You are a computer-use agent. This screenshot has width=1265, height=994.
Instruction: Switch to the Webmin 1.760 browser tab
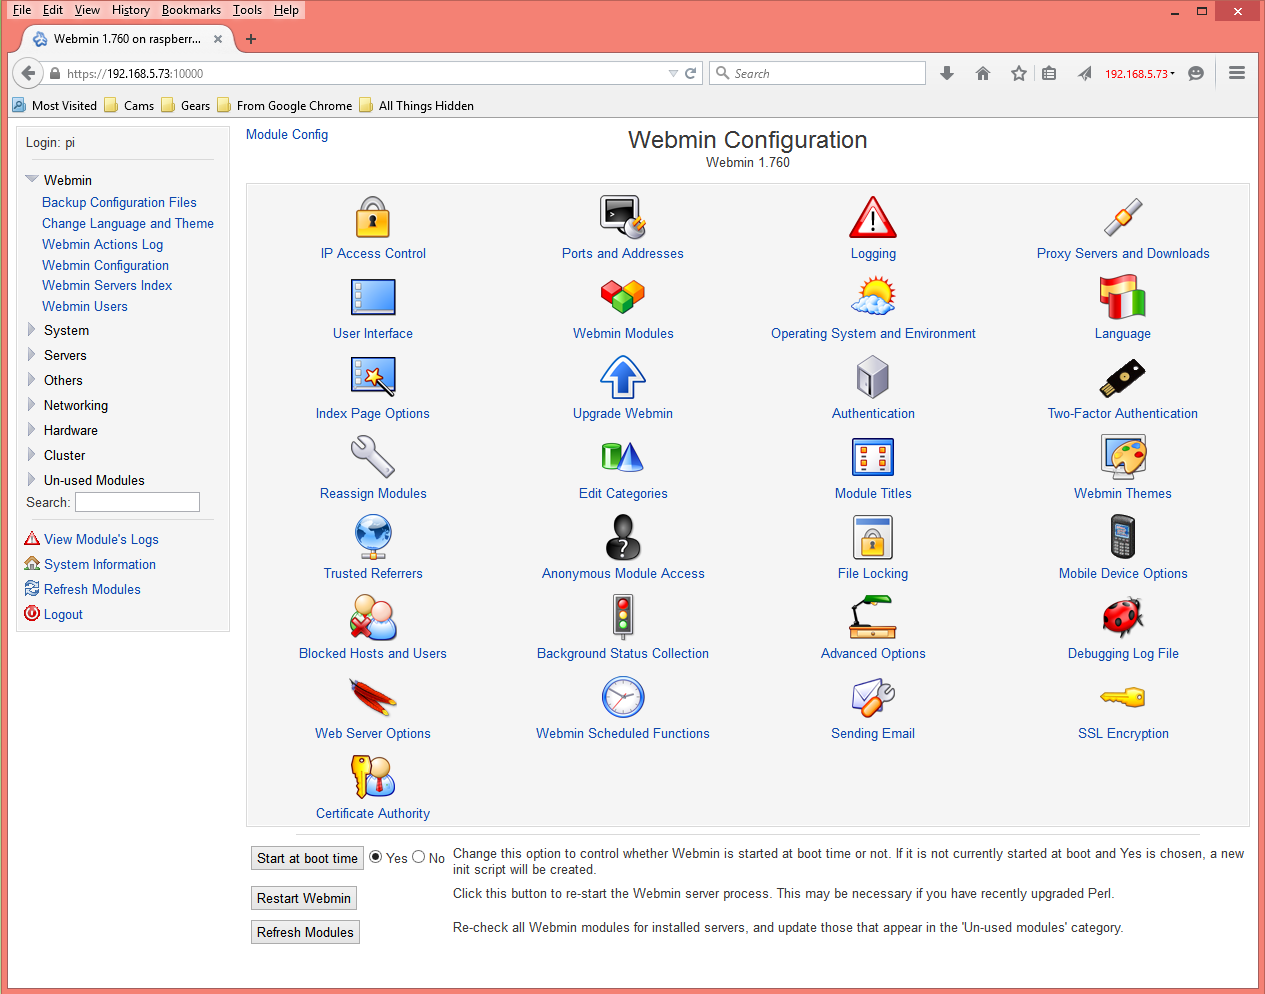120,38
